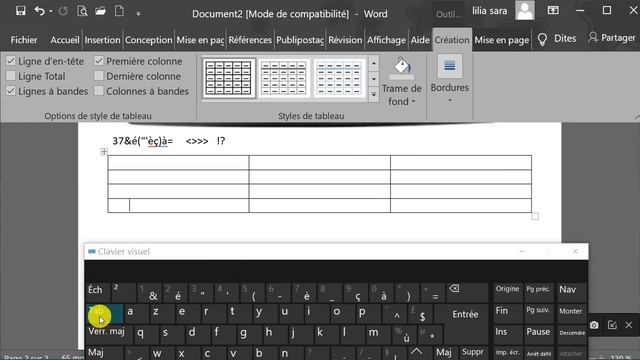The height and width of the screenshot is (360, 640).
Task: Click the camera screenshot icon
Action: [x=594, y=325]
